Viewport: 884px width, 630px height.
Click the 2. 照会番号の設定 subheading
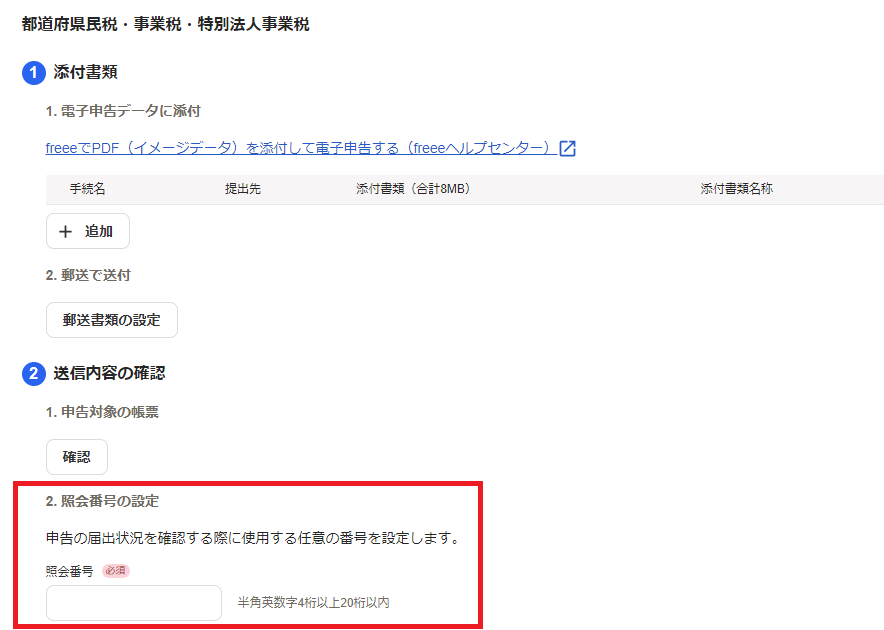point(102,501)
